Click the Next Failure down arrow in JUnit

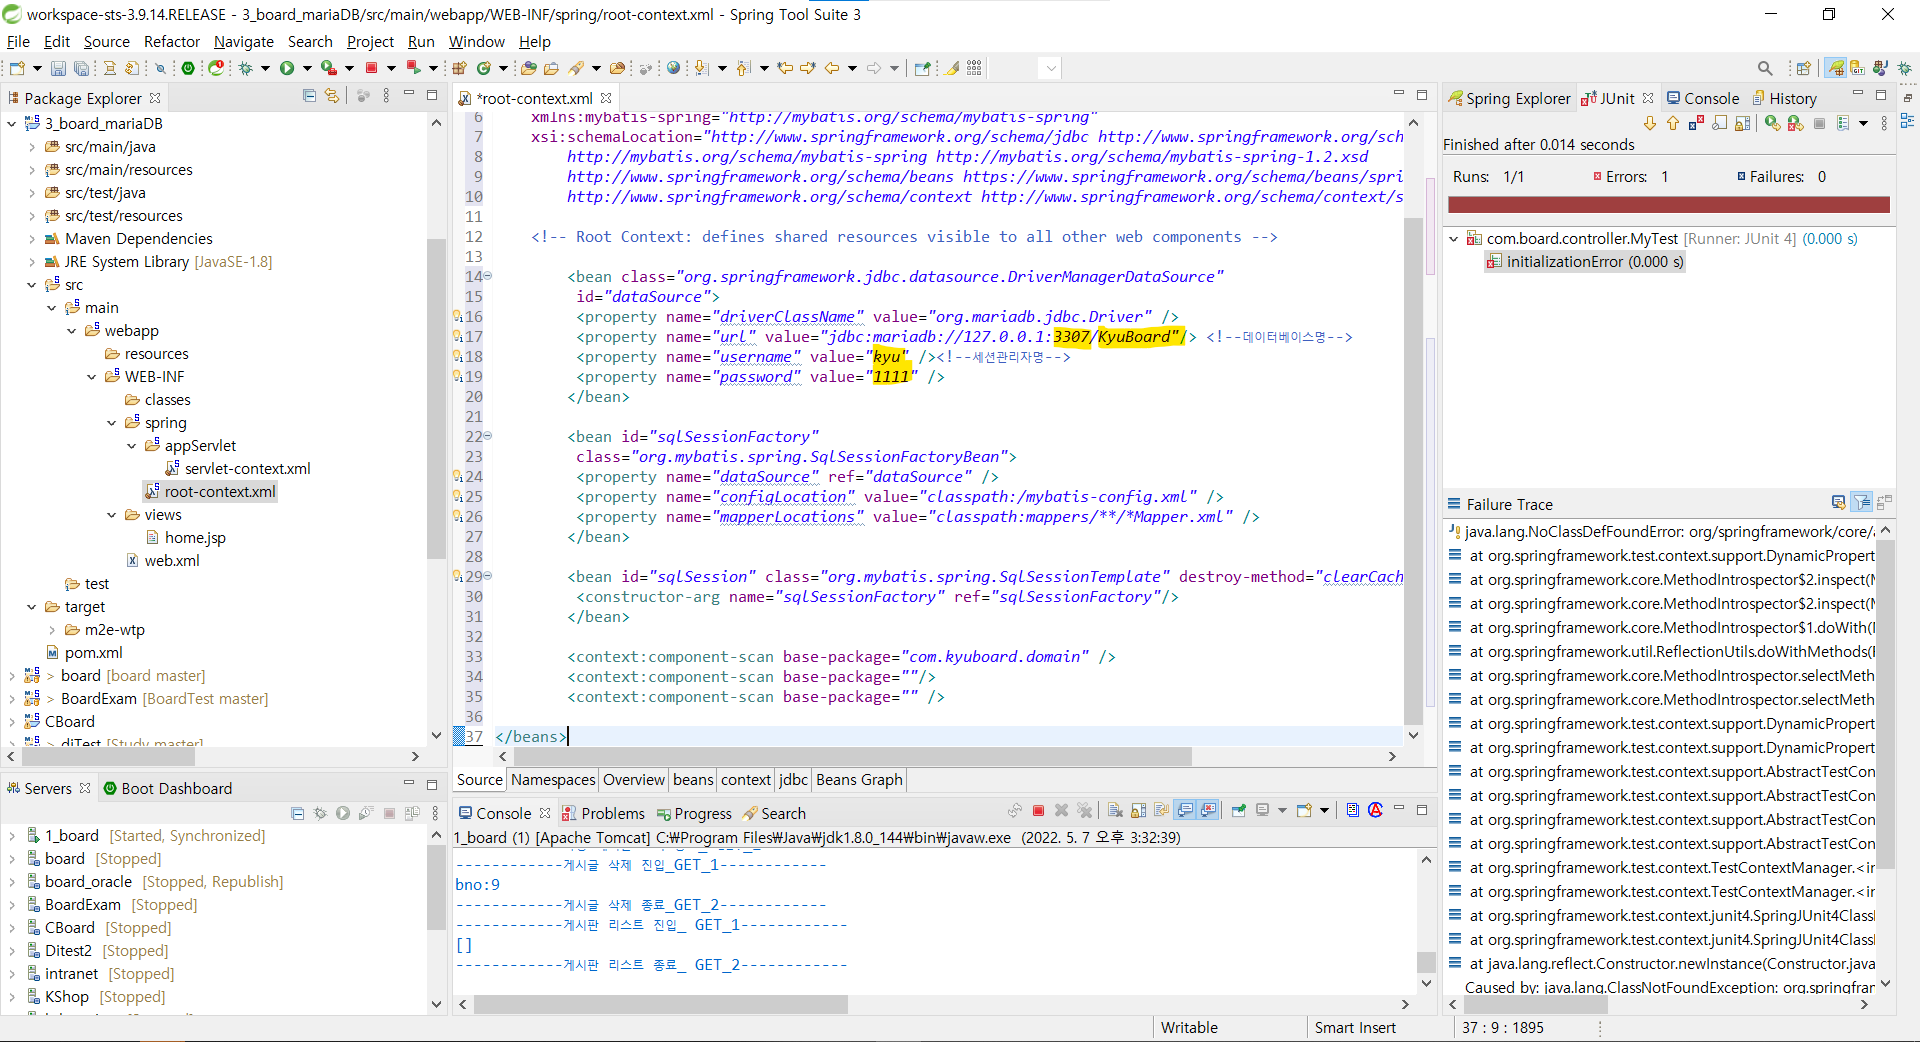[1650, 123]
